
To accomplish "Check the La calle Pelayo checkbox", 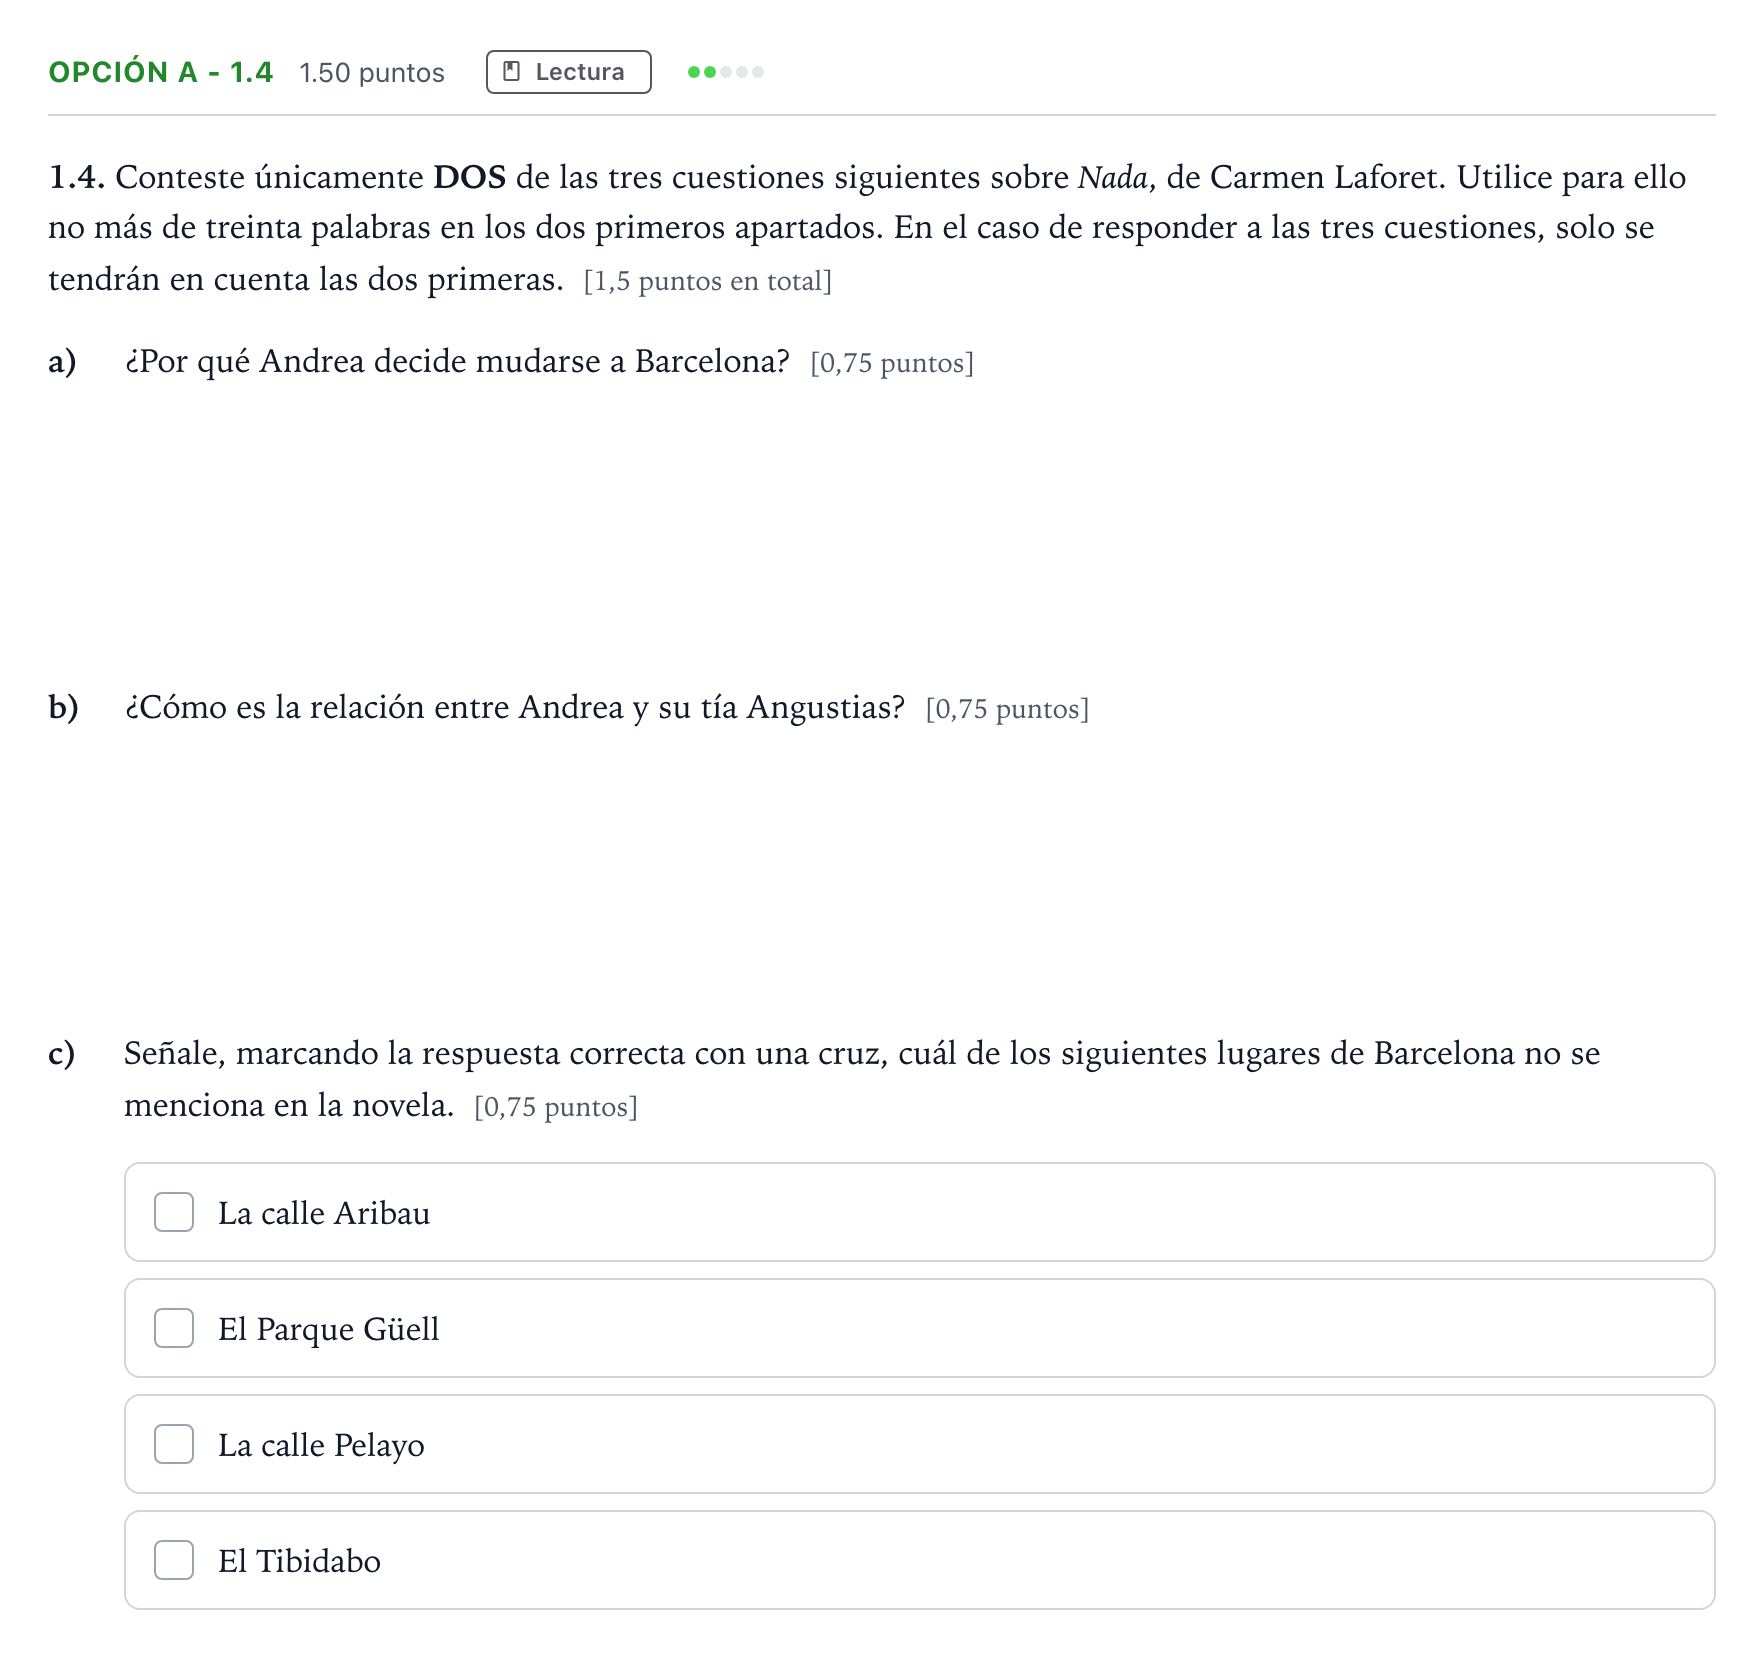I will coord(174,1444).
